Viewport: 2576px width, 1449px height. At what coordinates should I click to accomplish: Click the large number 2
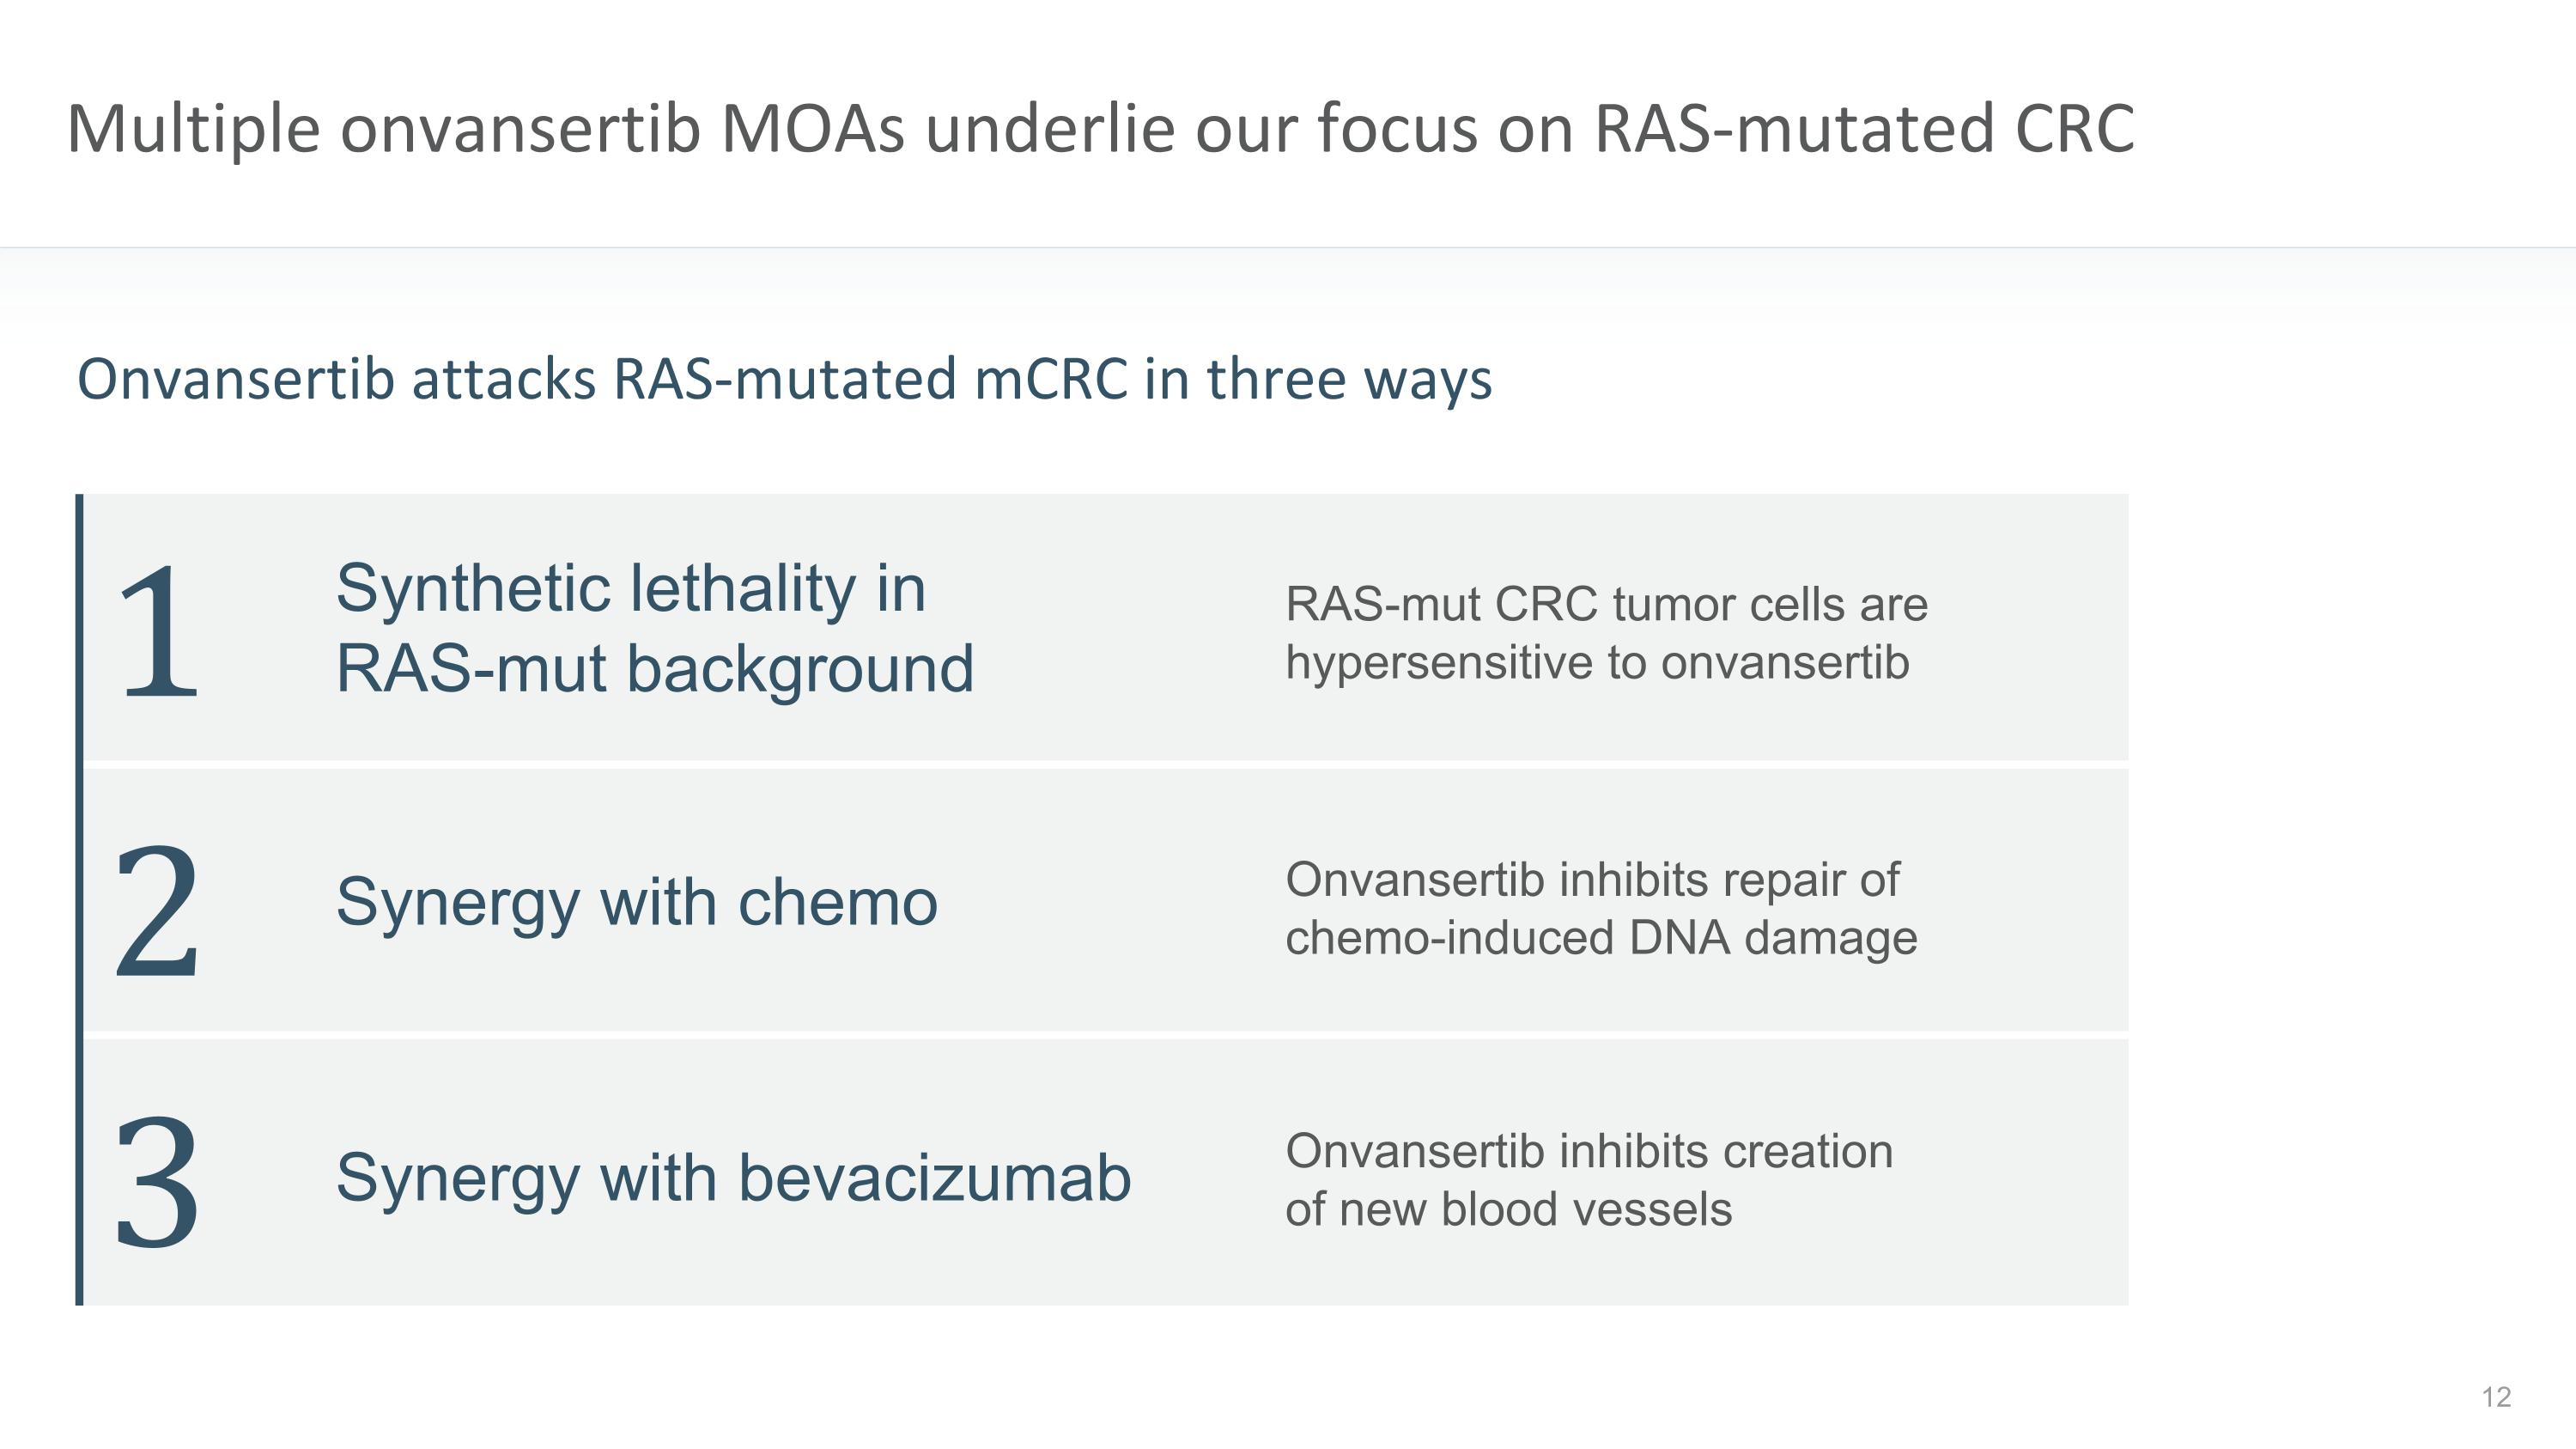[158, 908]
